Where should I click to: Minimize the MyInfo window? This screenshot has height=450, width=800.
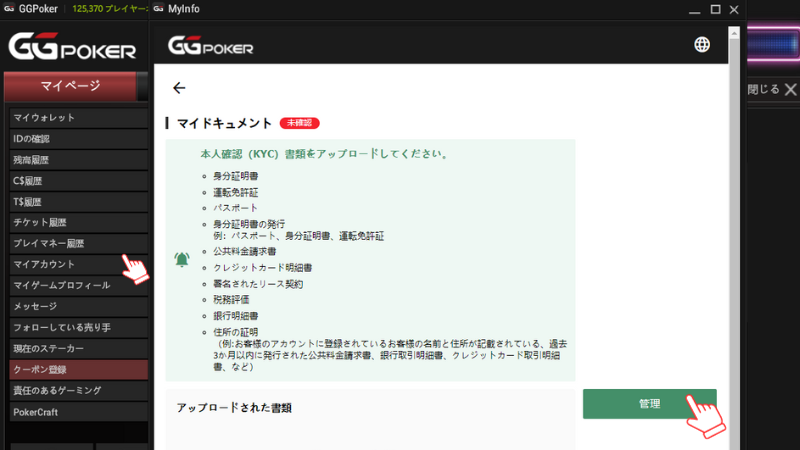point(694,10)
